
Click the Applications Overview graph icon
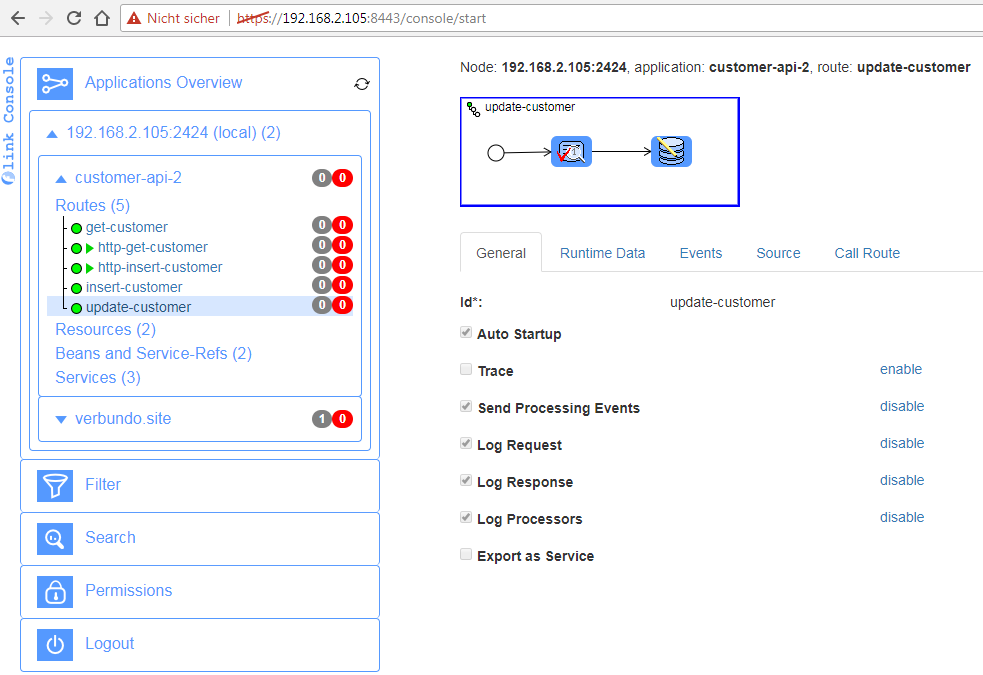(x=55, y=83)
